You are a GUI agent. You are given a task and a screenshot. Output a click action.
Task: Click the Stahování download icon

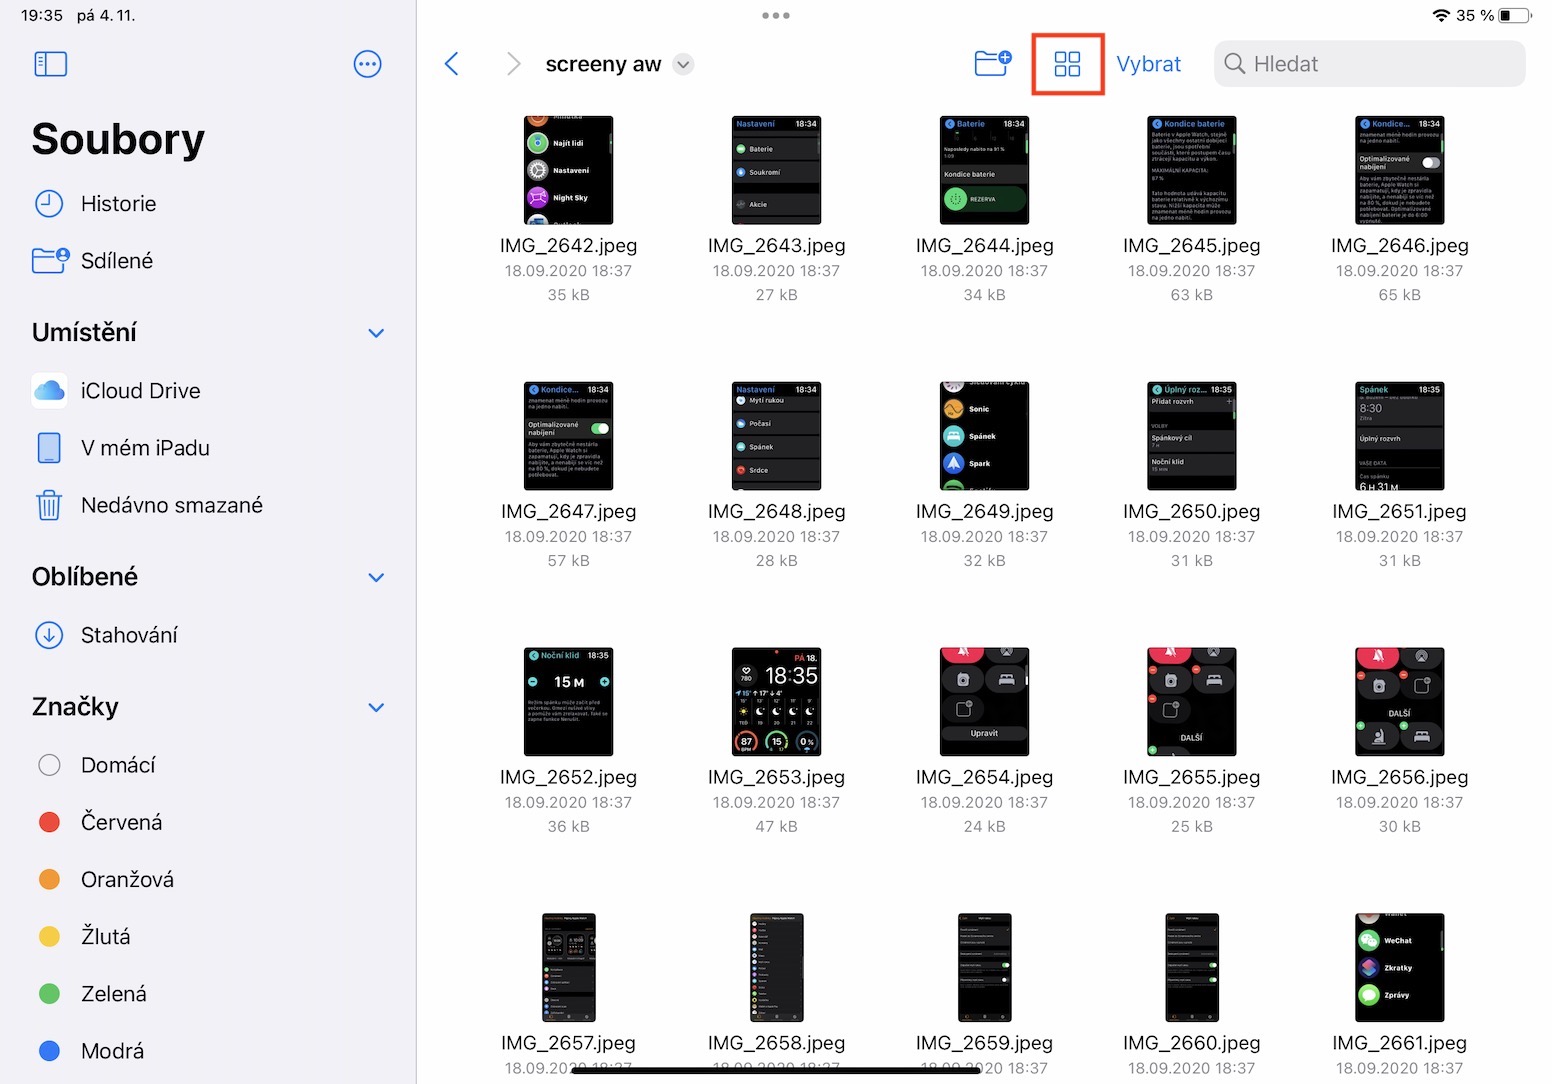(x=49, y=635)
